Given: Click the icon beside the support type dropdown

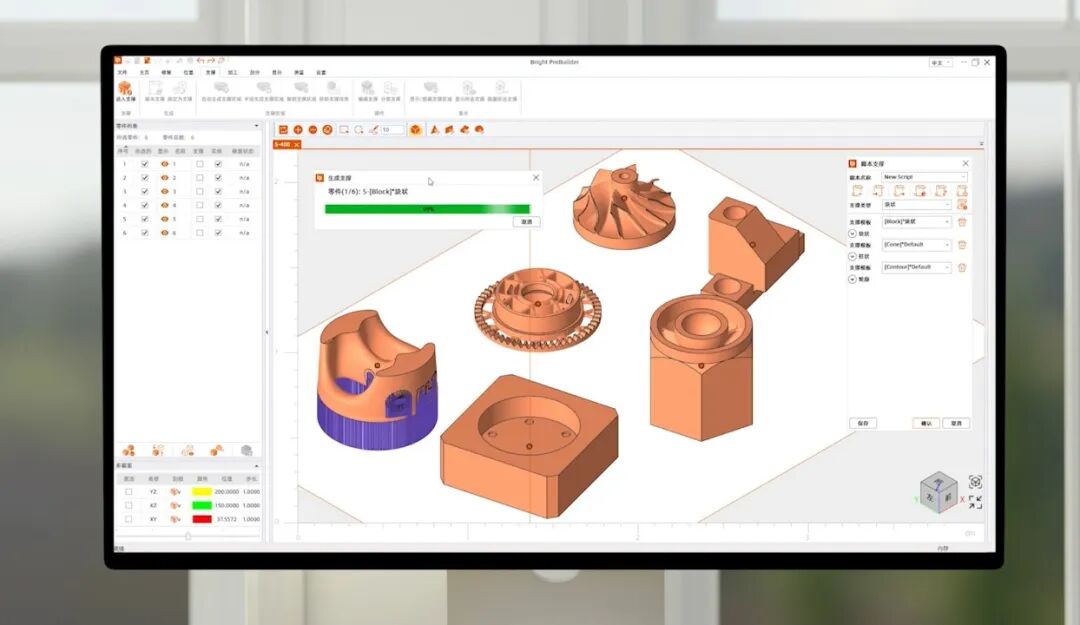Looking at the screenshot, I should point(962,205).
